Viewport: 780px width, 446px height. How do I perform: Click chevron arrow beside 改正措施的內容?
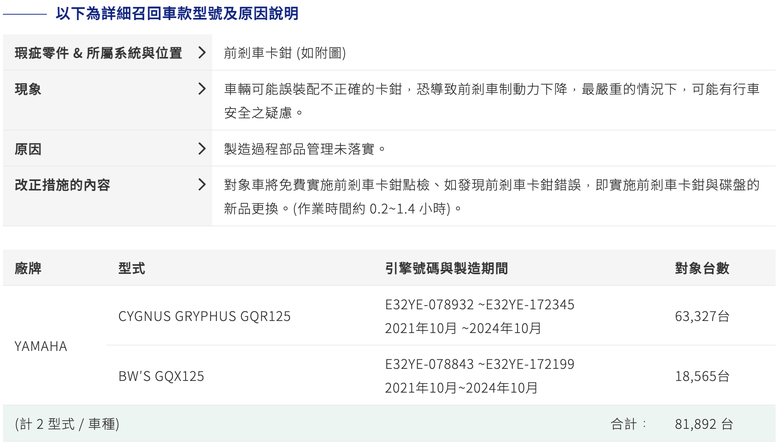201,184
